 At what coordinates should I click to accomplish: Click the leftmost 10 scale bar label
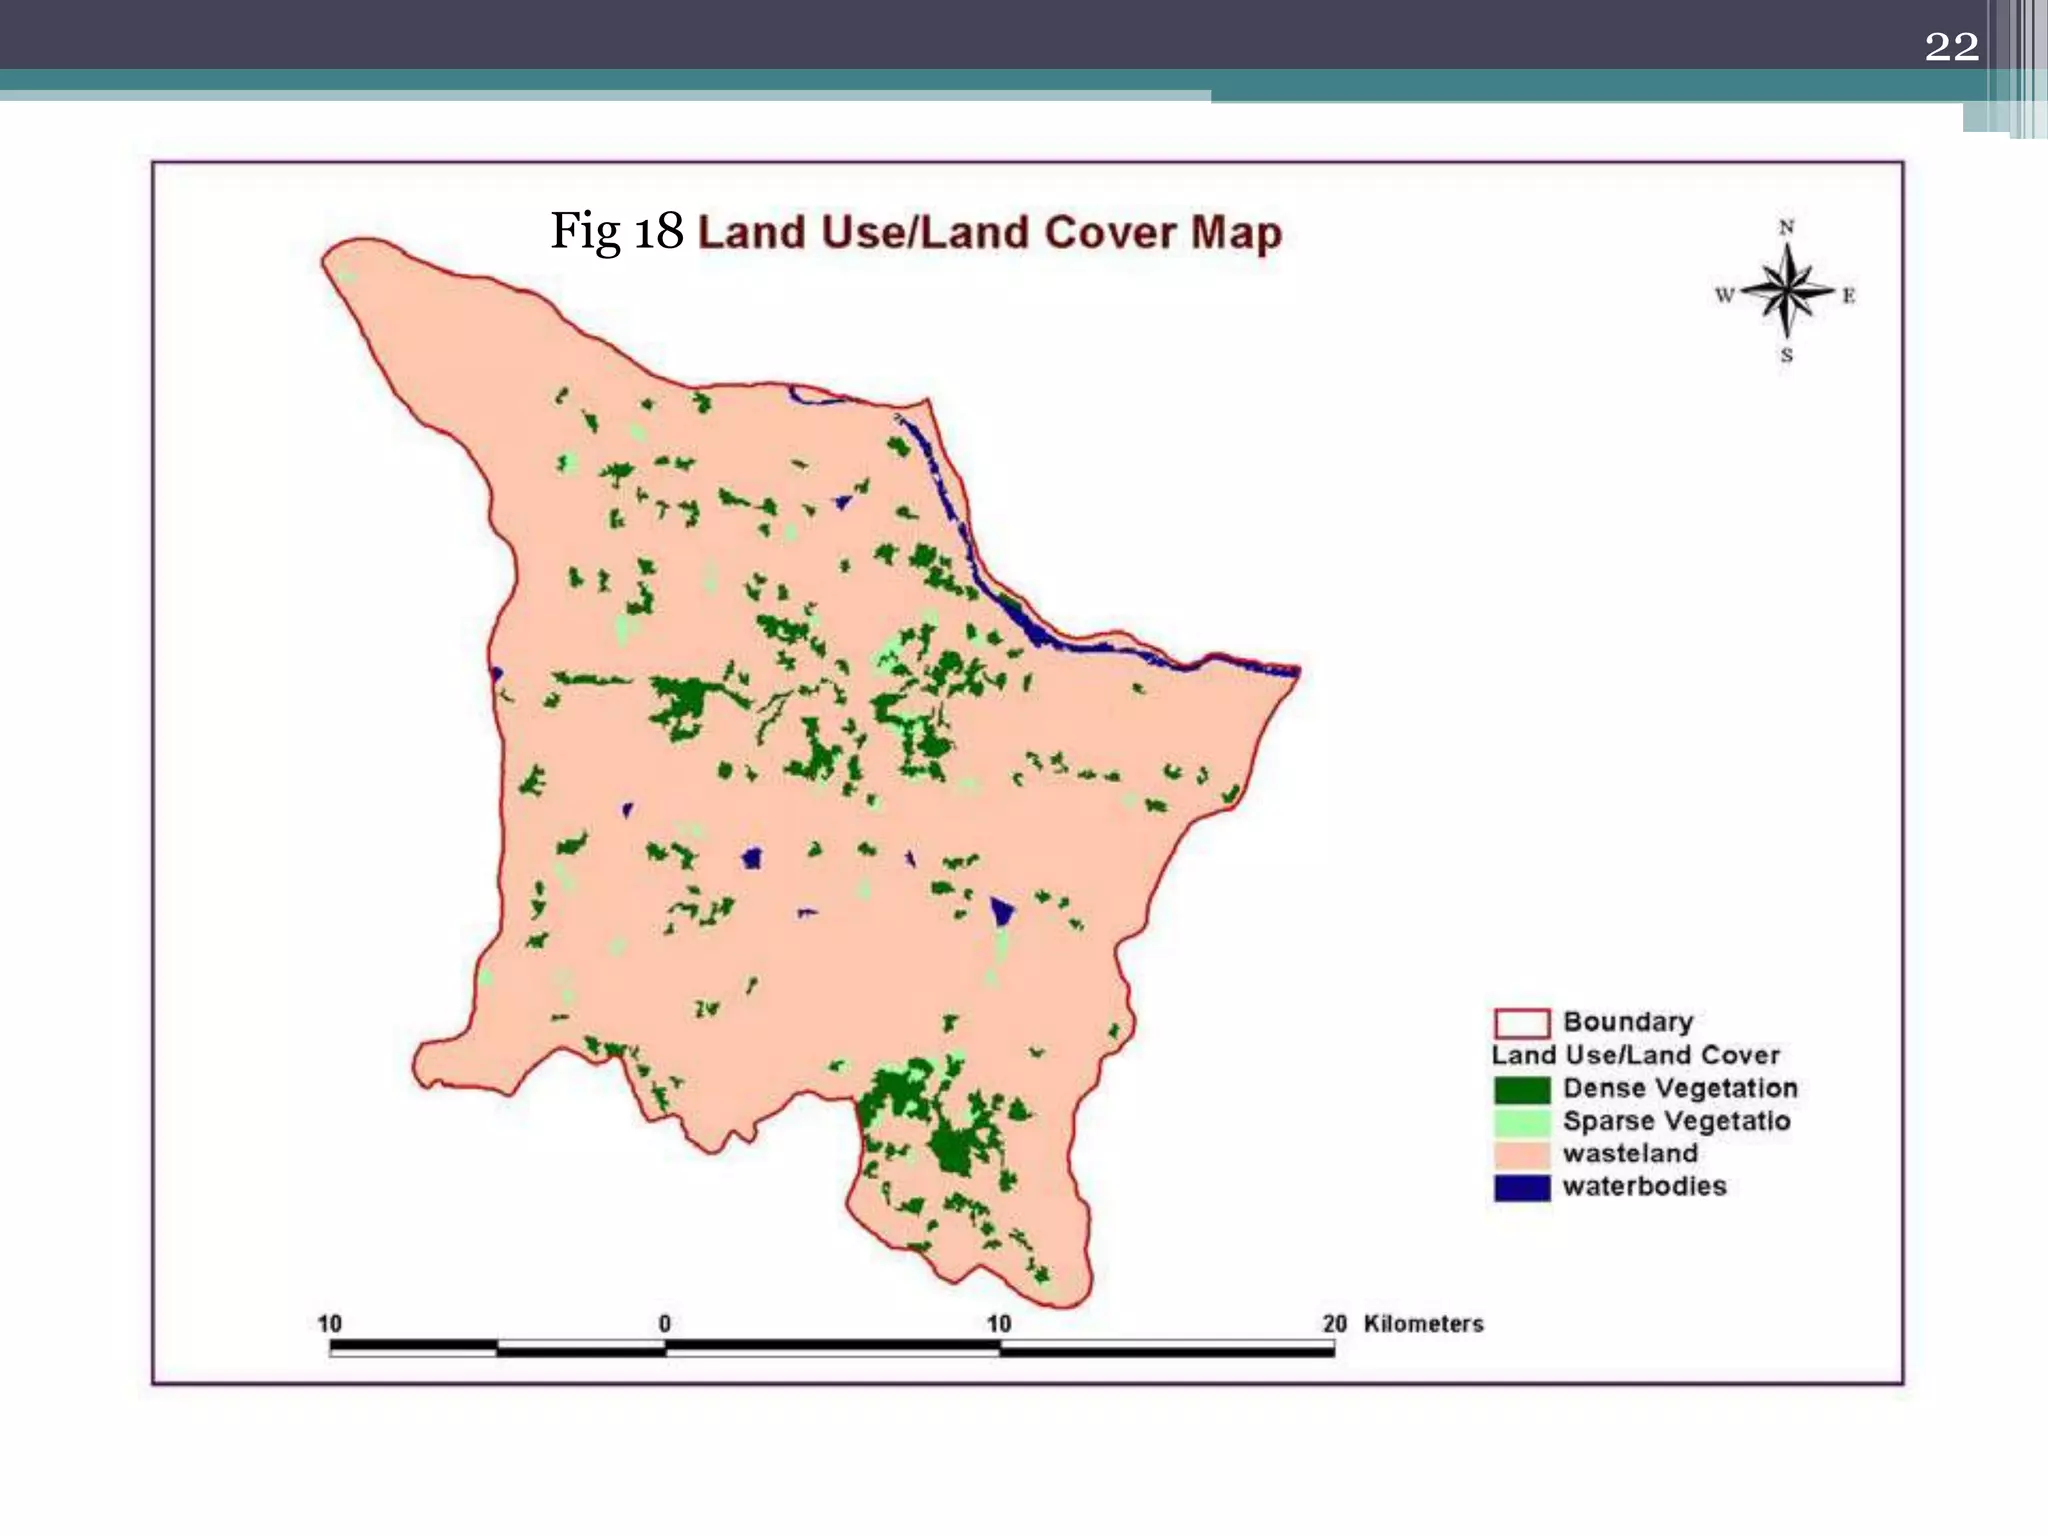coord(330,1324)
